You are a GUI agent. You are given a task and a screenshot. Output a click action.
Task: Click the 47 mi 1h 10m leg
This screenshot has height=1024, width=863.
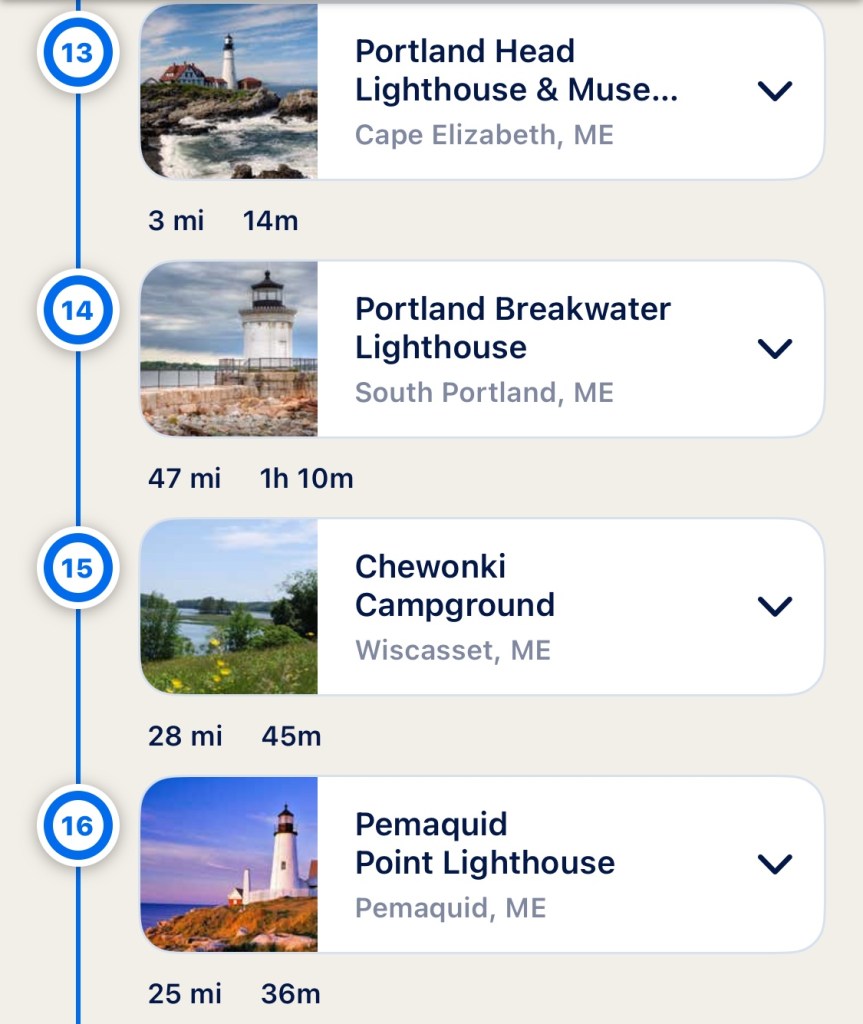(x=250, y=478)
